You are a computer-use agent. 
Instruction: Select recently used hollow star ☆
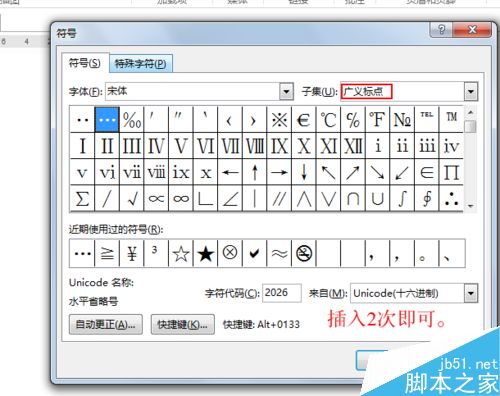[x=181, y=253]
